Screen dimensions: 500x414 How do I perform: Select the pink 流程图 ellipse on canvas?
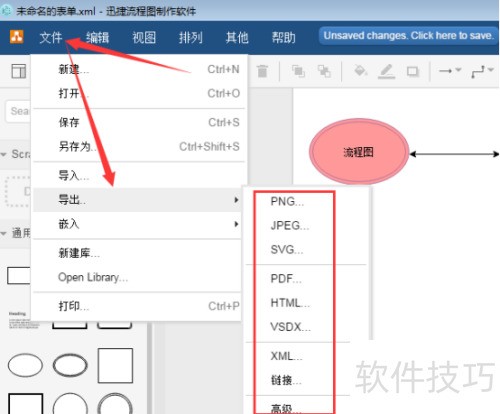pyautogui.click(x=359, y=152)
